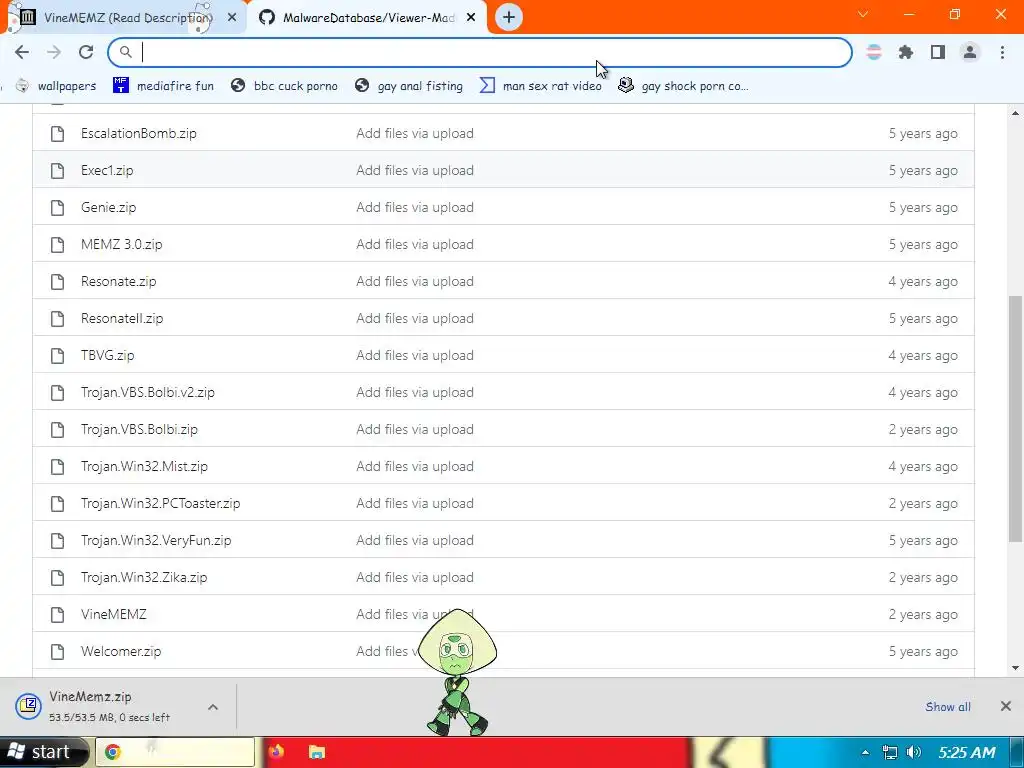The height and width of the screenshot is (768, 1024).
Task: Toggle the browser side panel icon
Action: pos(938,52)
